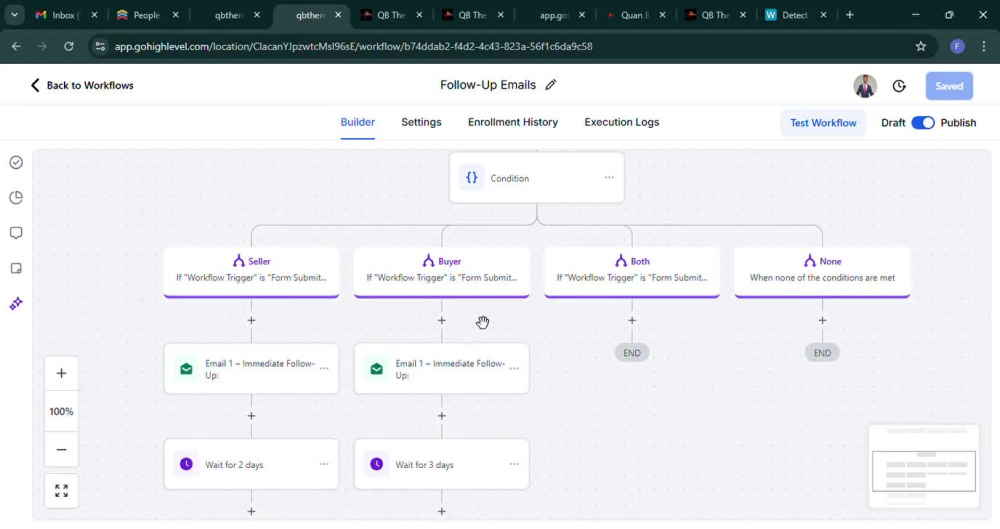Screen dimensions: 1000x529
Task: Add step after Seller Email 1 node
Action: pyautogui.click(x=251, y=416)
